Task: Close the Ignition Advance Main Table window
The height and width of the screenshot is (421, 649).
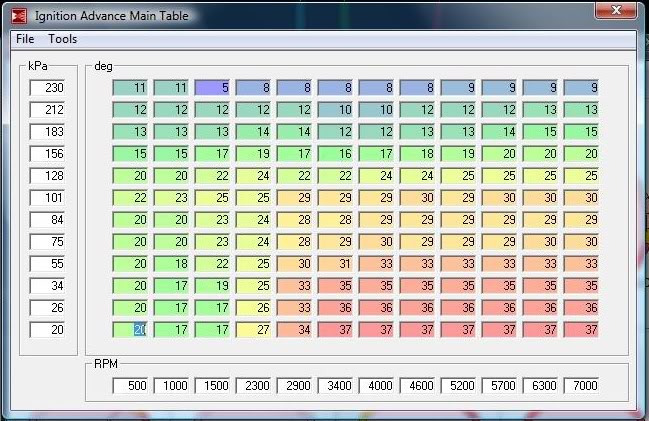Action: [616, 10]
